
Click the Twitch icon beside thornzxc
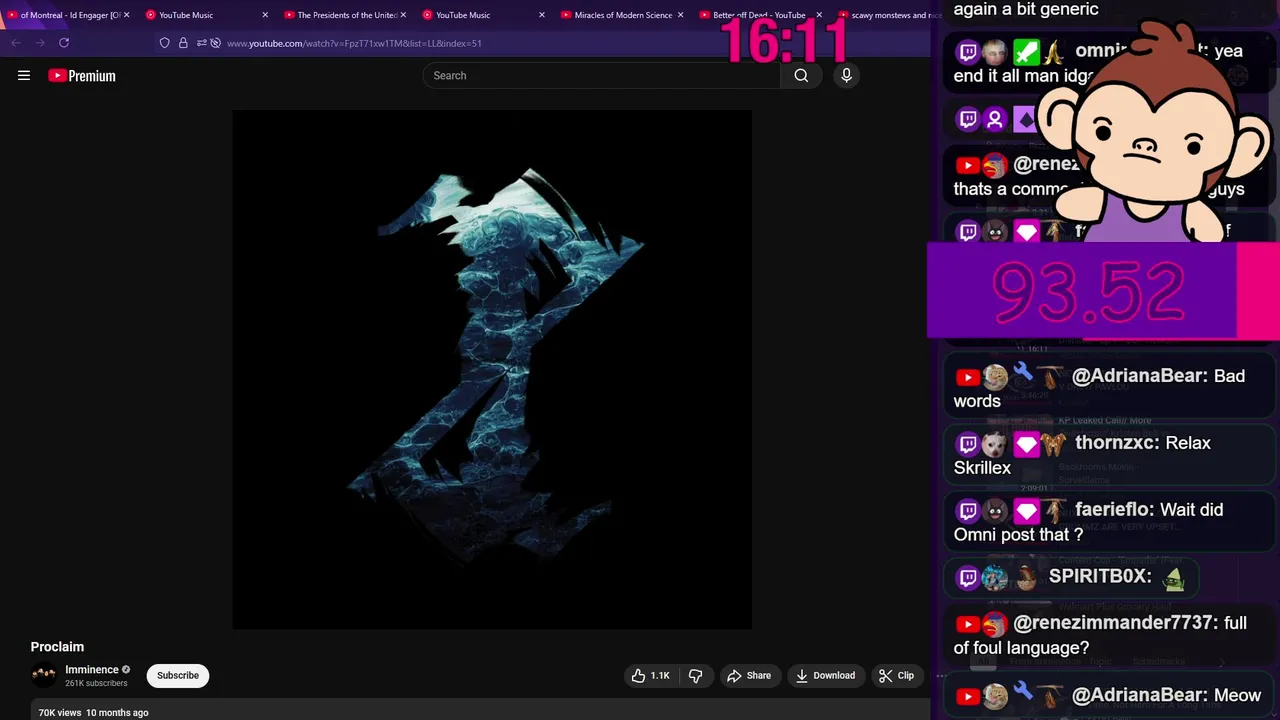tap(968, 444)
